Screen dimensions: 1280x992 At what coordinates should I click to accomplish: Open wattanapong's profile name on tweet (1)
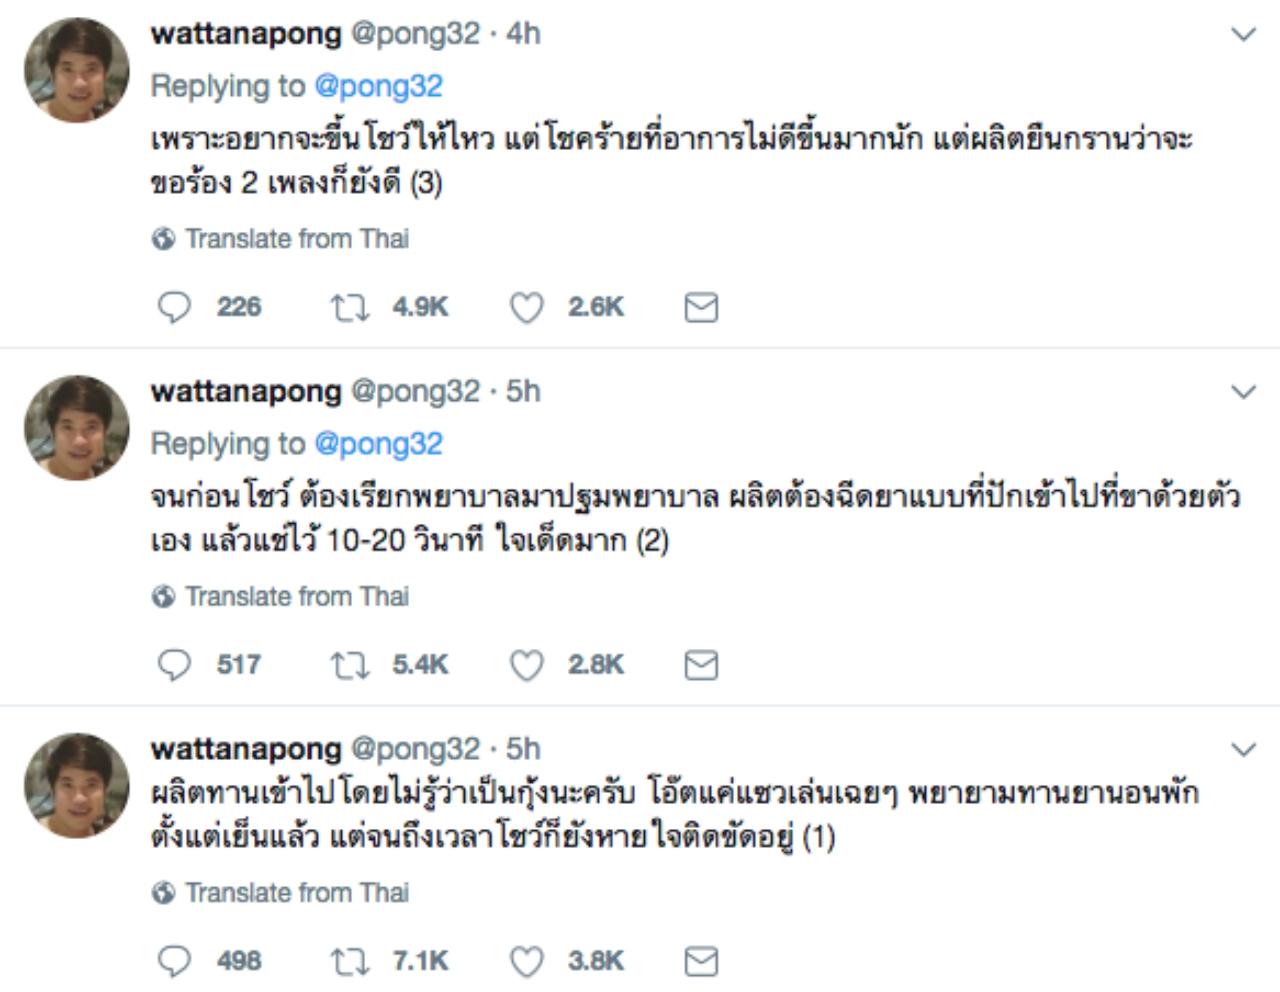point(246,748)
